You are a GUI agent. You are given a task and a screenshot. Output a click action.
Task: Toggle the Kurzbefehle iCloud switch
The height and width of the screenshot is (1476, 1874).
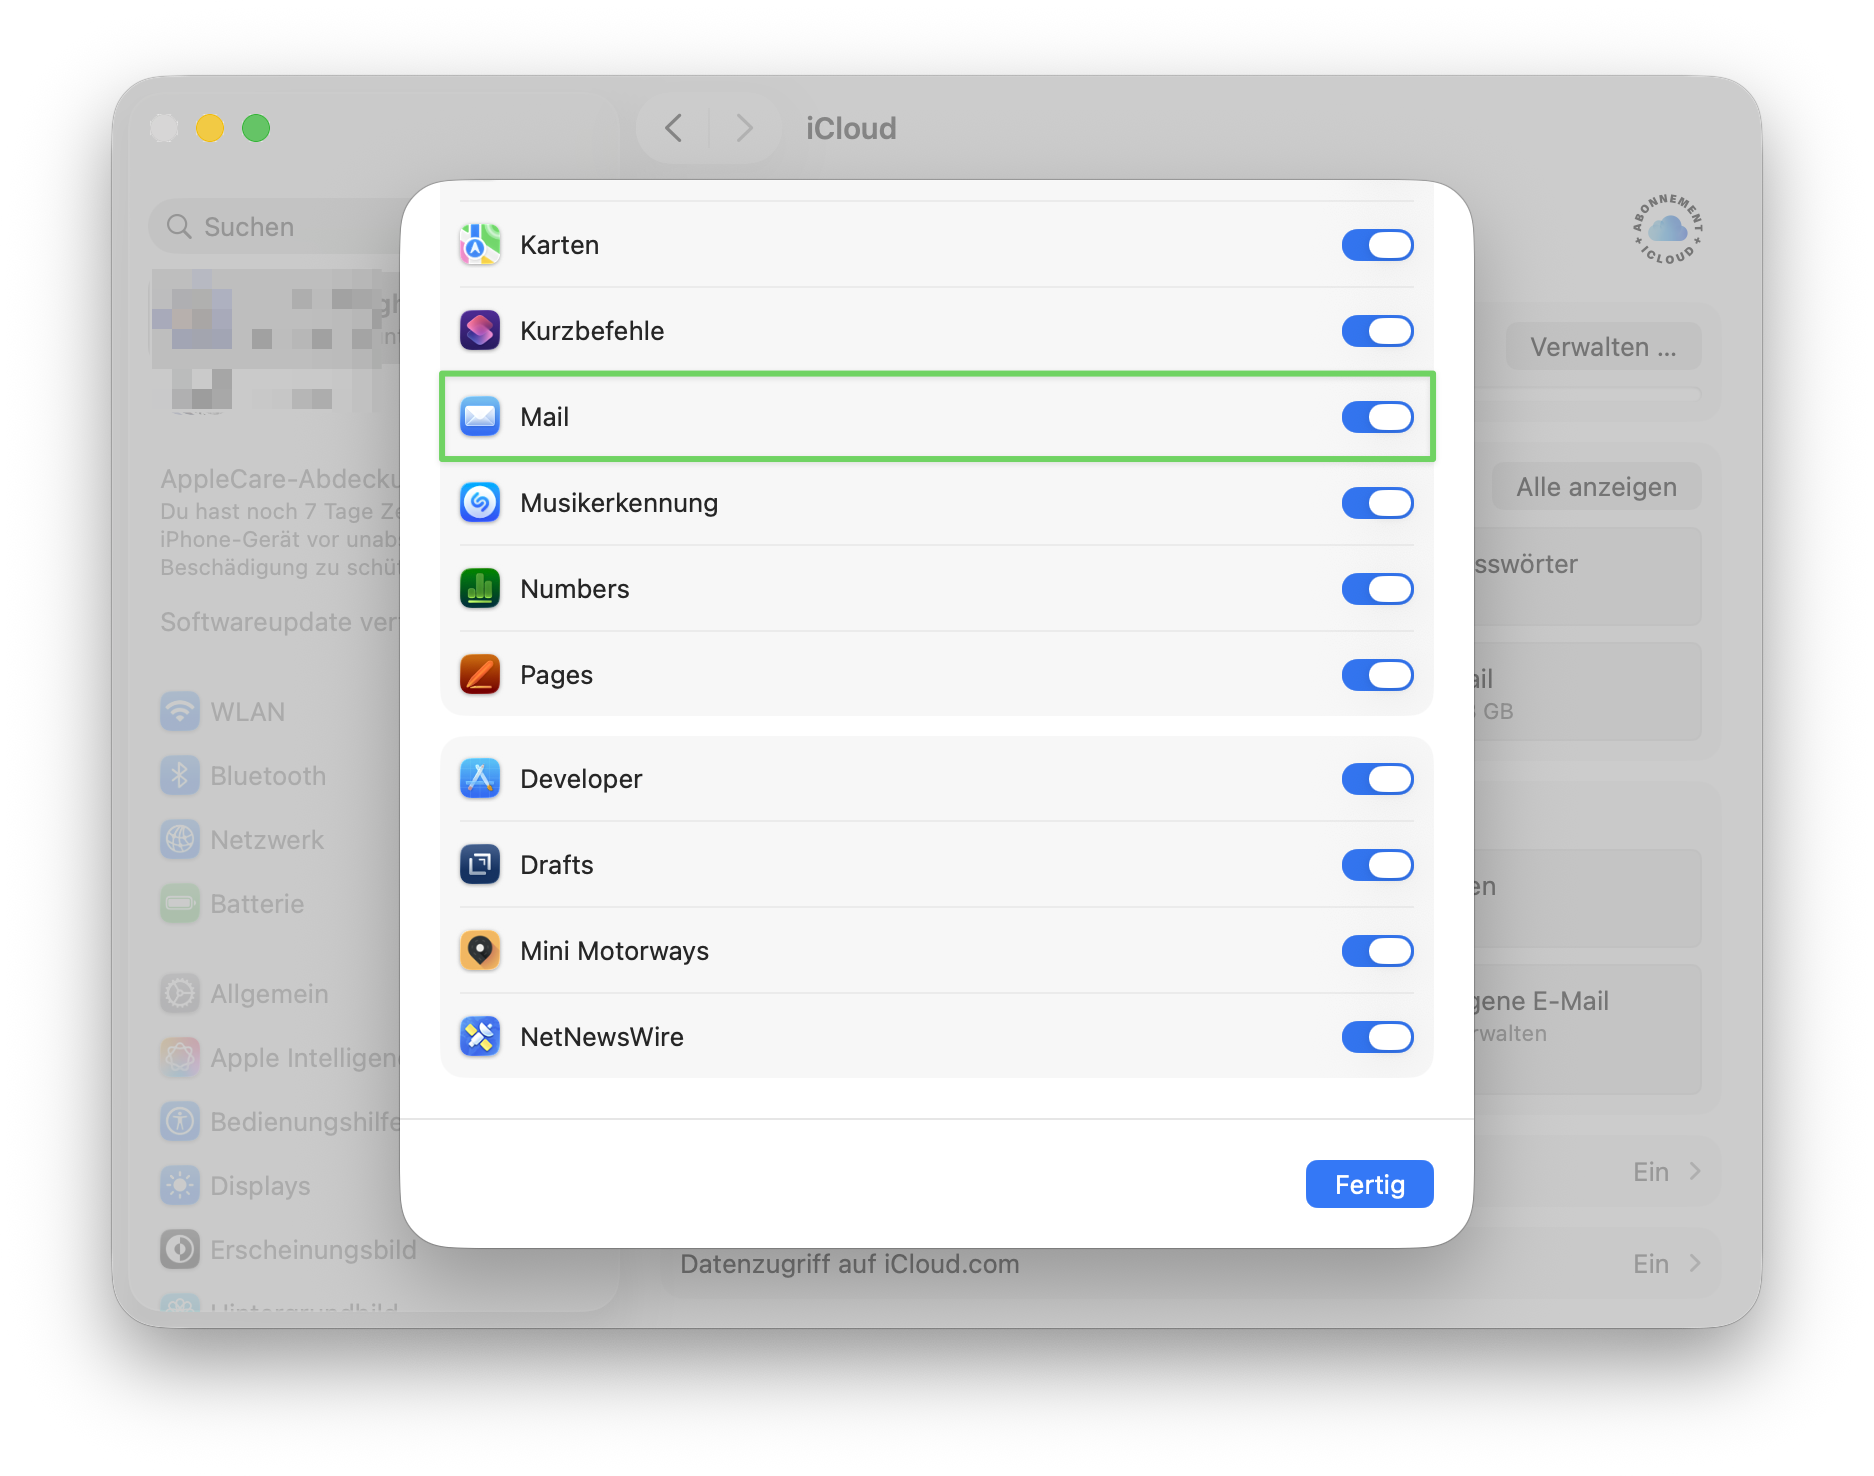point(1377,331)
